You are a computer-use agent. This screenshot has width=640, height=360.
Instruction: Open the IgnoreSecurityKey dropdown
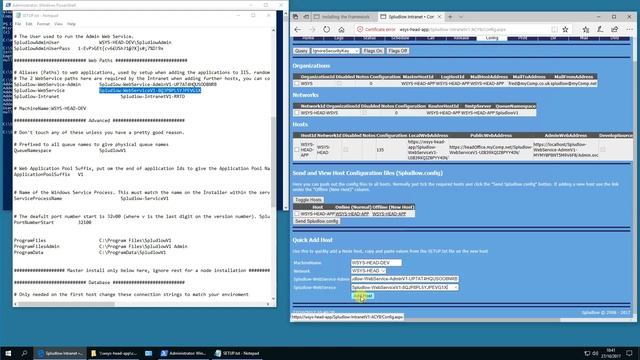(336, 51)
